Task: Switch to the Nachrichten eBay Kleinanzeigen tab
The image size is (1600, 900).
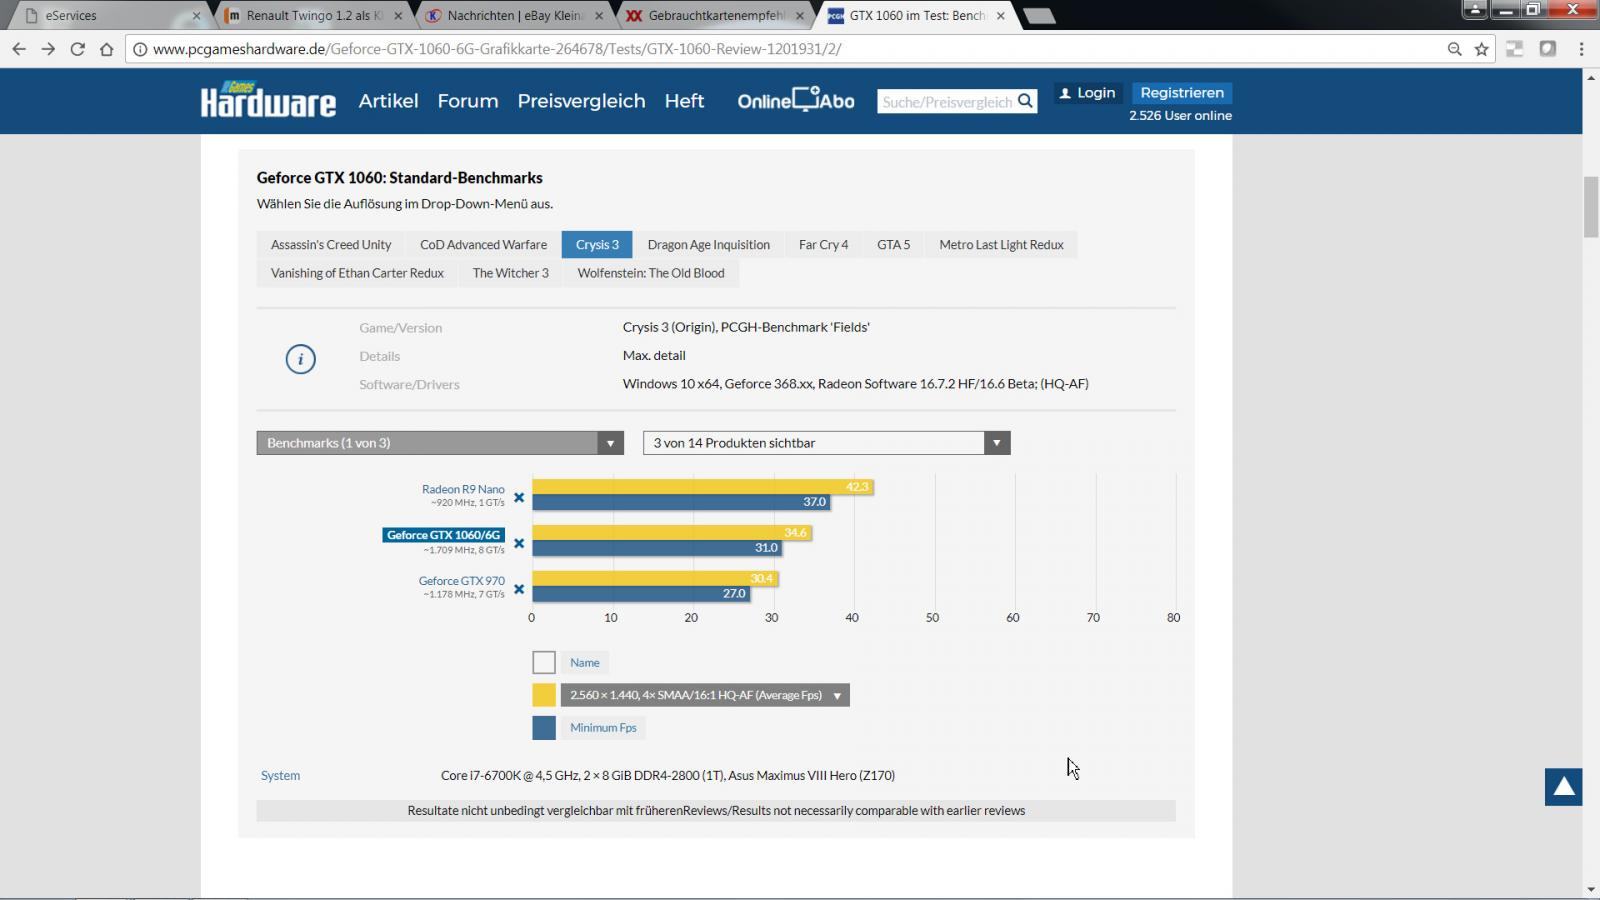Action: click(x=514, y=16)
